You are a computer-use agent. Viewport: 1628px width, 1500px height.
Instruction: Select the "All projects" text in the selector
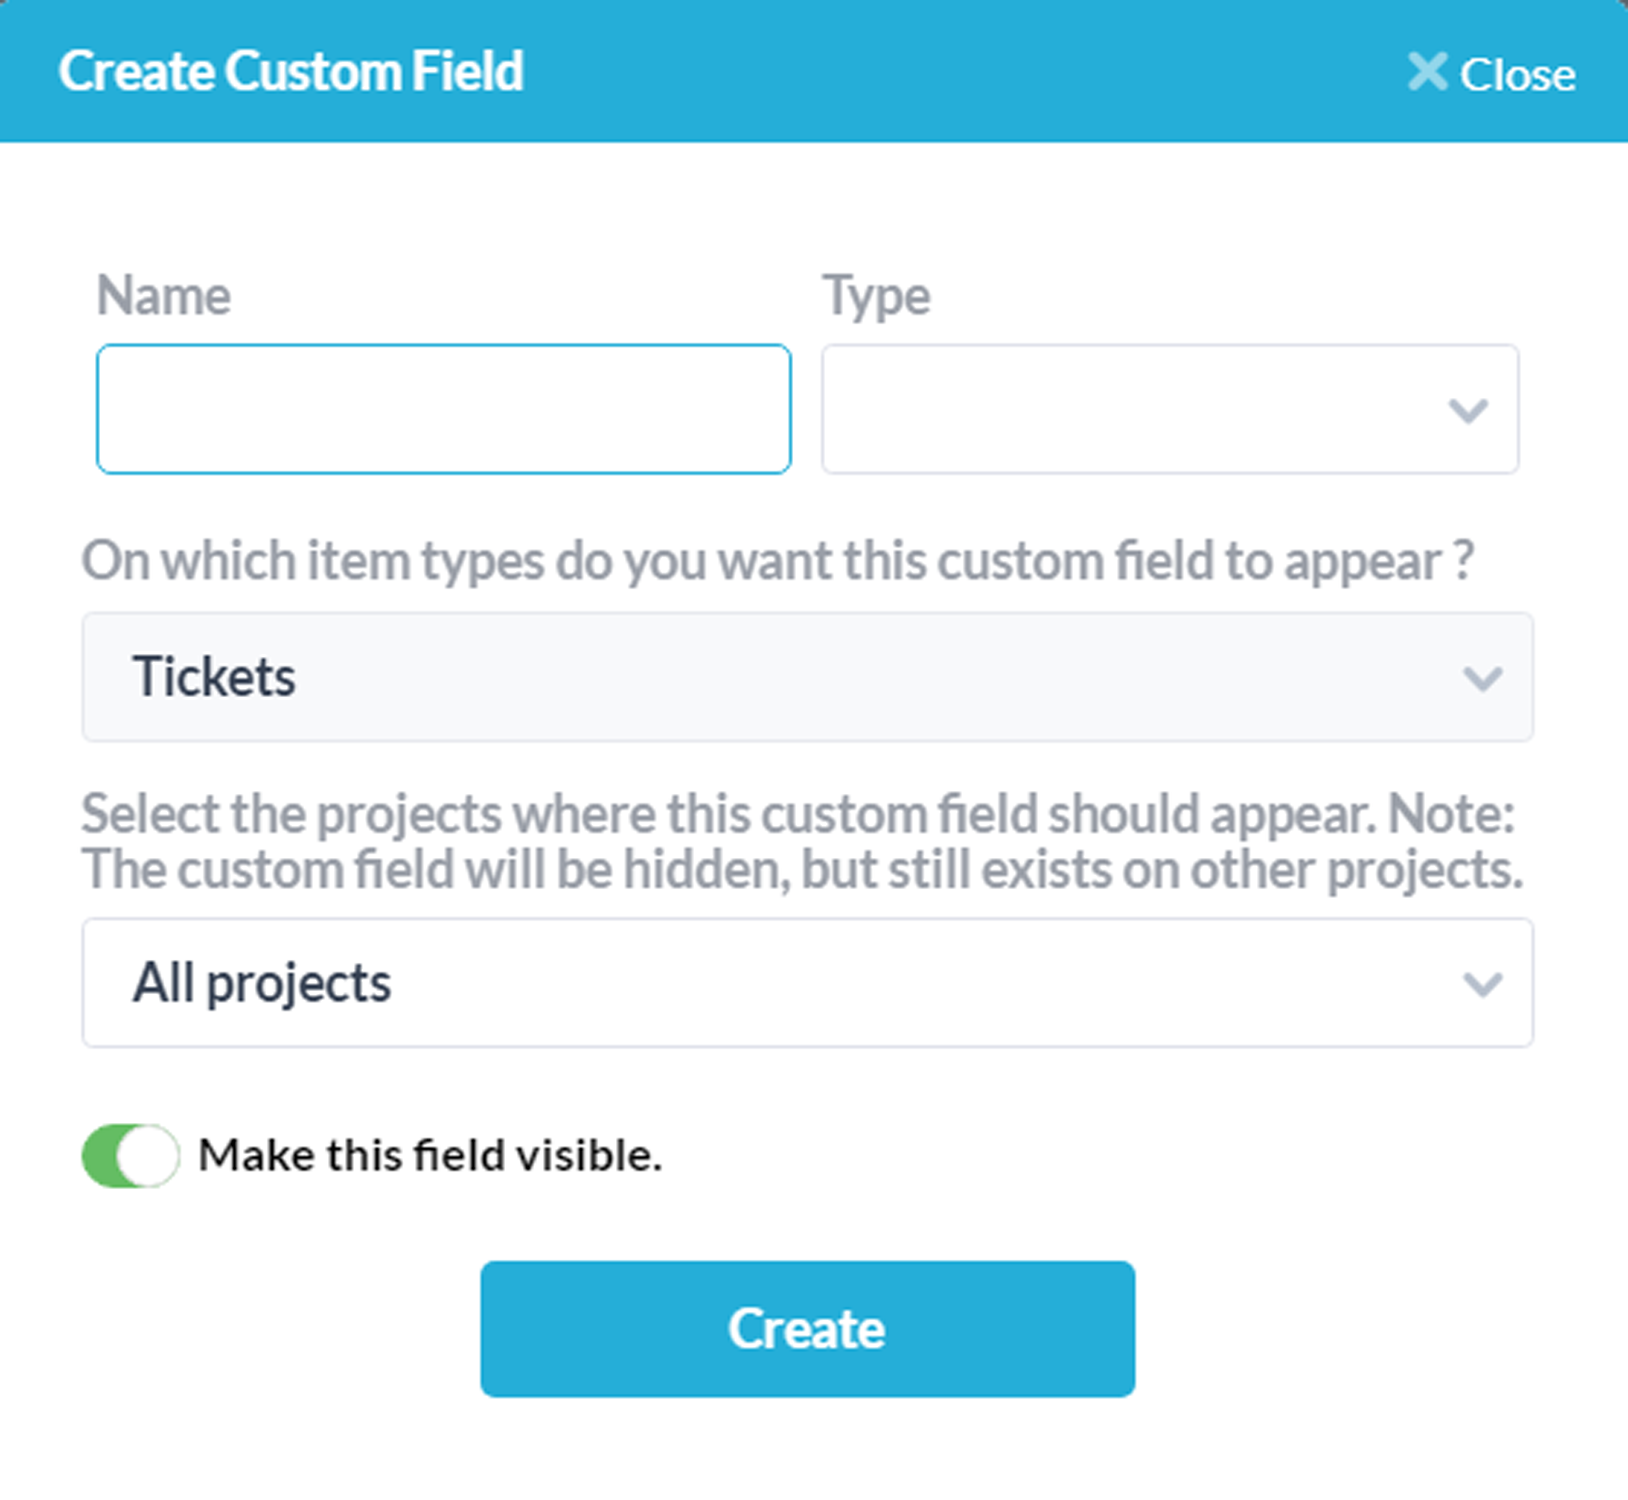(x=262, y=983)
